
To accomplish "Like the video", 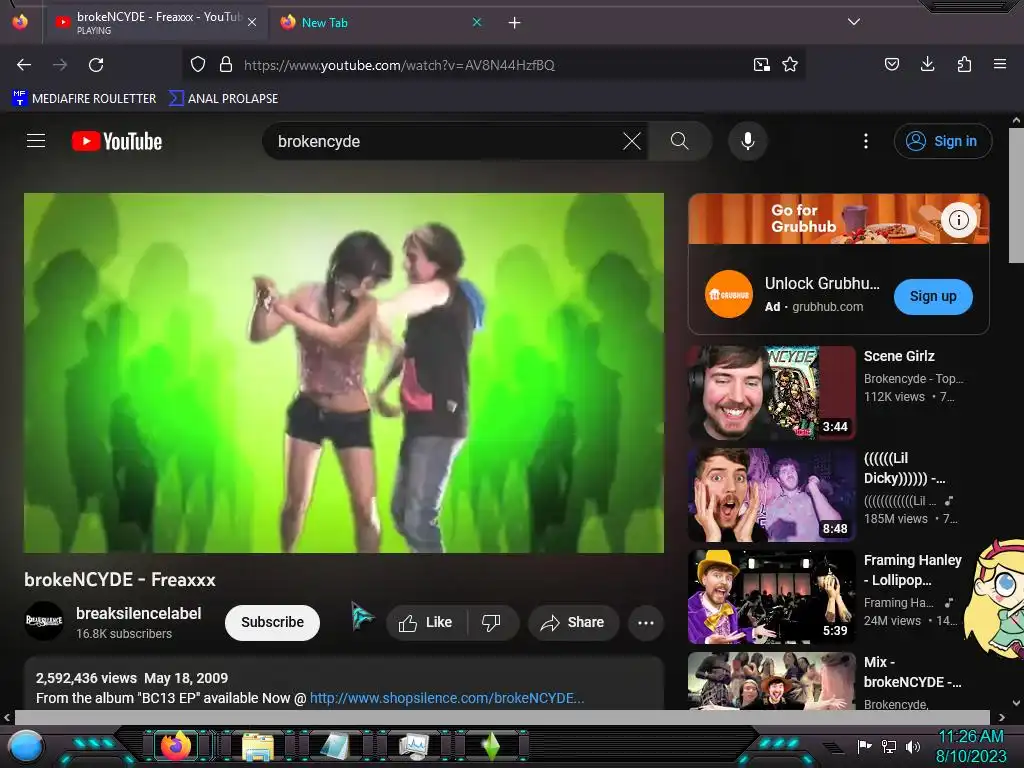I will 426,622.
